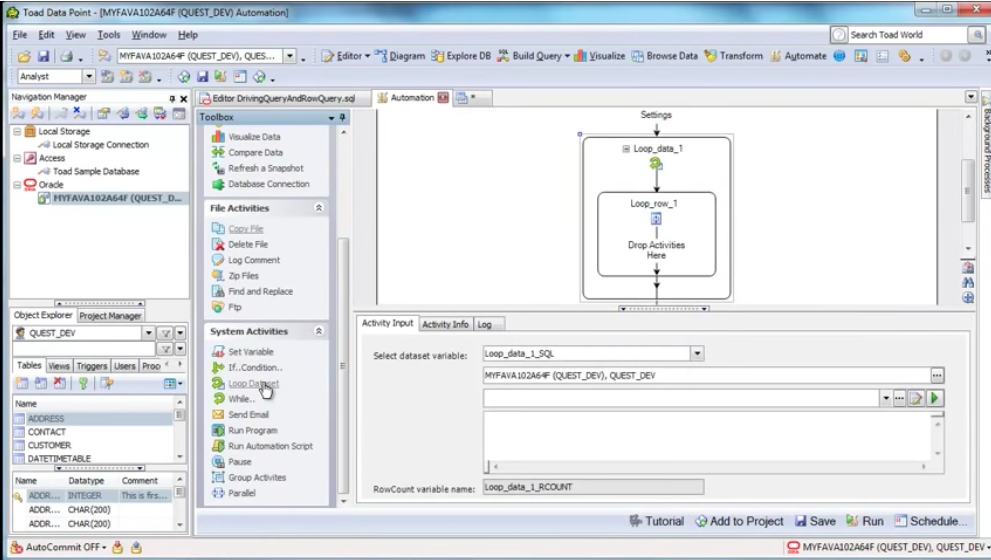Select the Send Email activity

coord(248,414)
